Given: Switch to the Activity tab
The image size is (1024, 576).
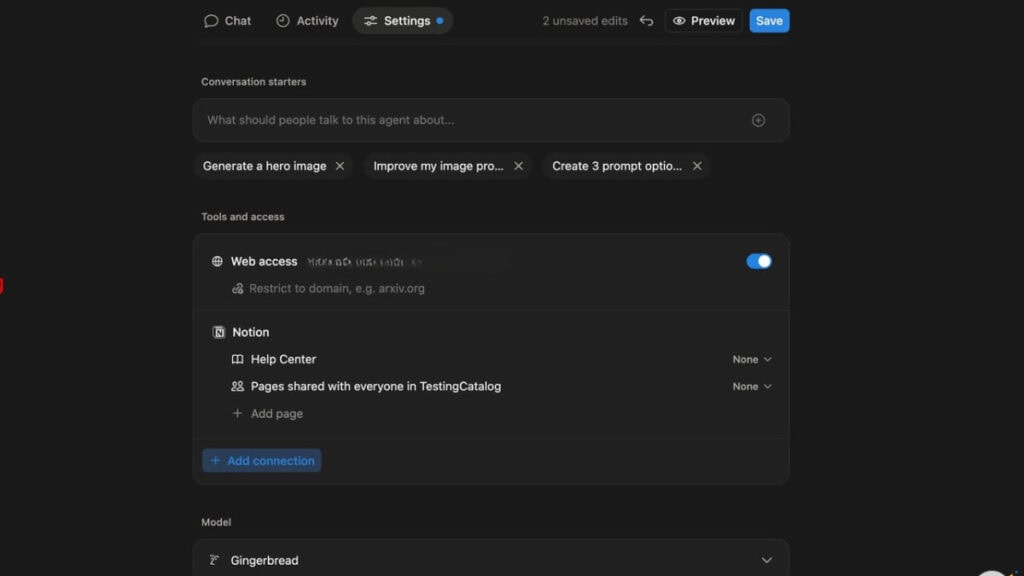Looking at the screenshot, I should tap(307, 20).
